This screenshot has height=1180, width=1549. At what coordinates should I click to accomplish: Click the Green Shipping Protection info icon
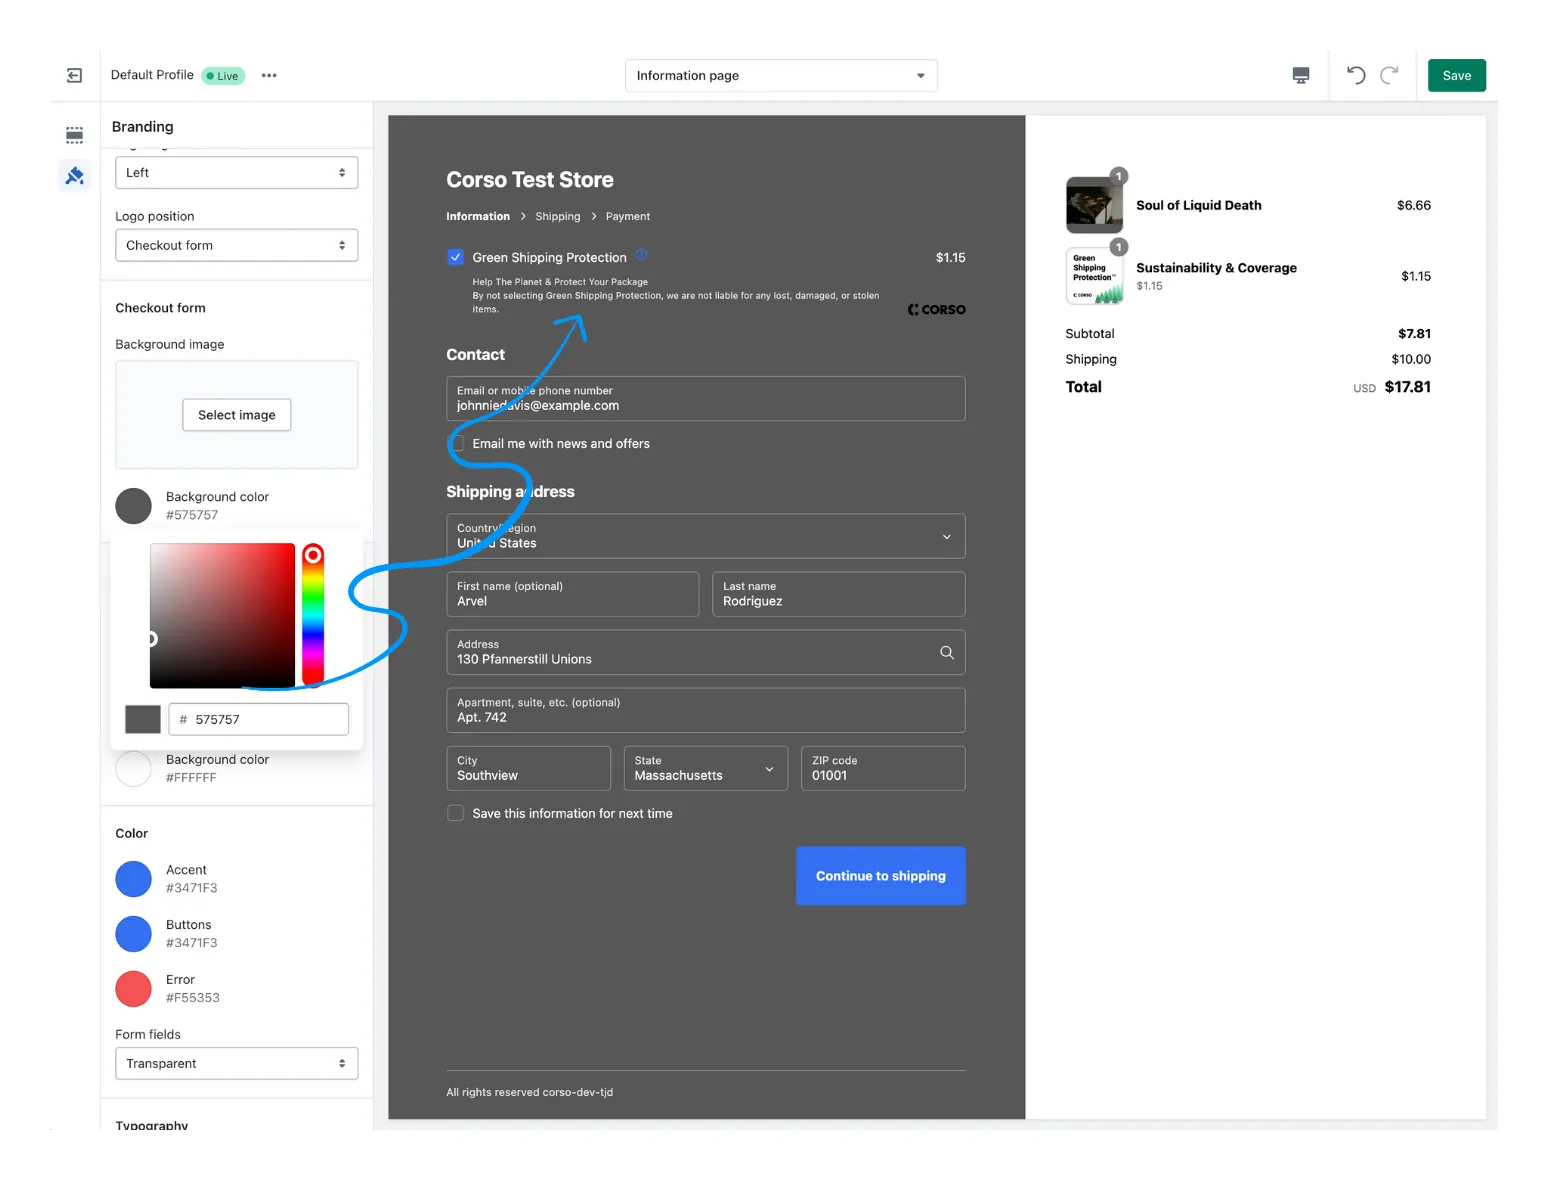[x=642, y=255]
